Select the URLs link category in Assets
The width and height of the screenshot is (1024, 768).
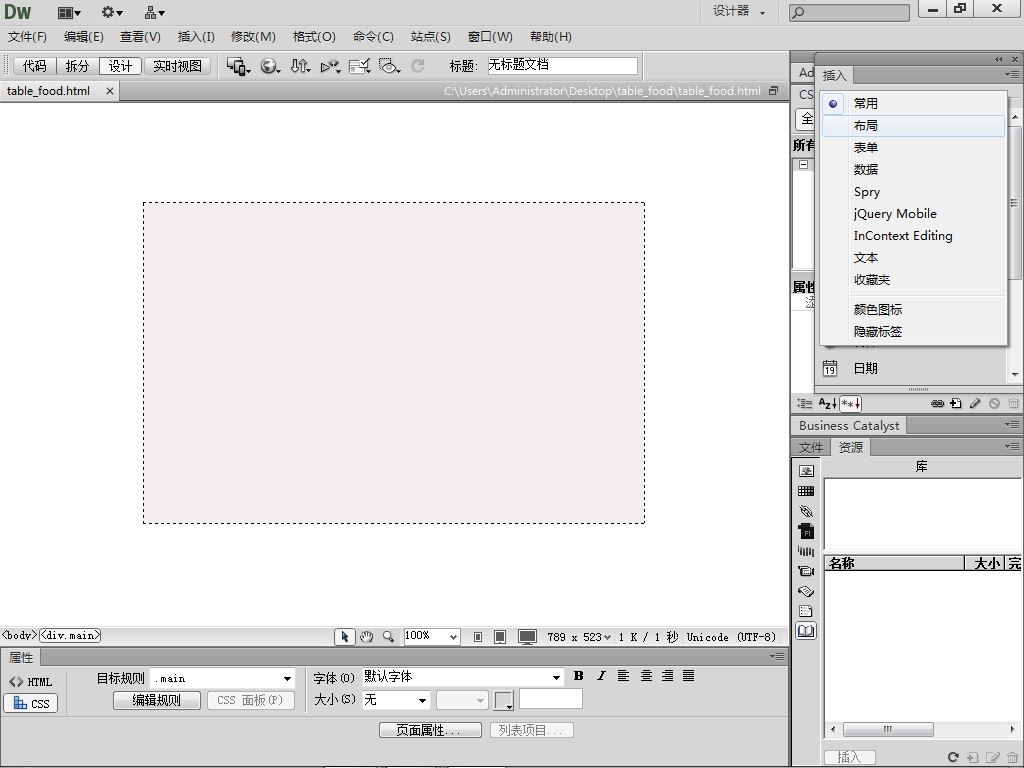(x=807, y=511)
